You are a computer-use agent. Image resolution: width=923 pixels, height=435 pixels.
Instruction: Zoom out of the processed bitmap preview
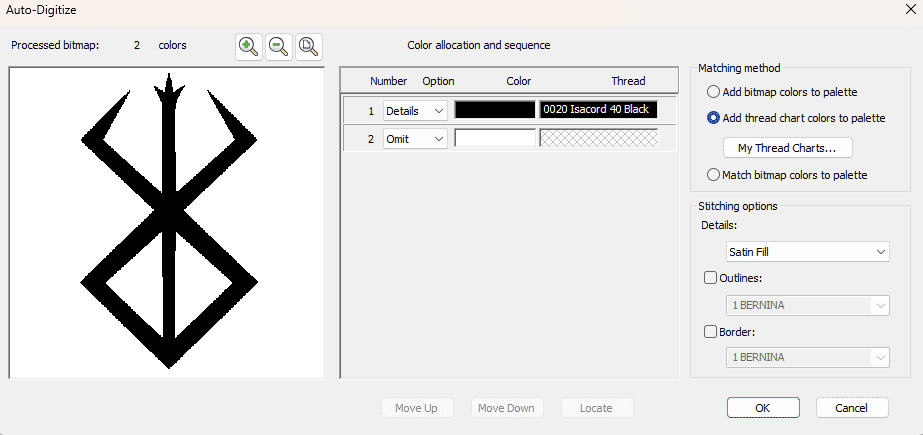pos(279,47)
